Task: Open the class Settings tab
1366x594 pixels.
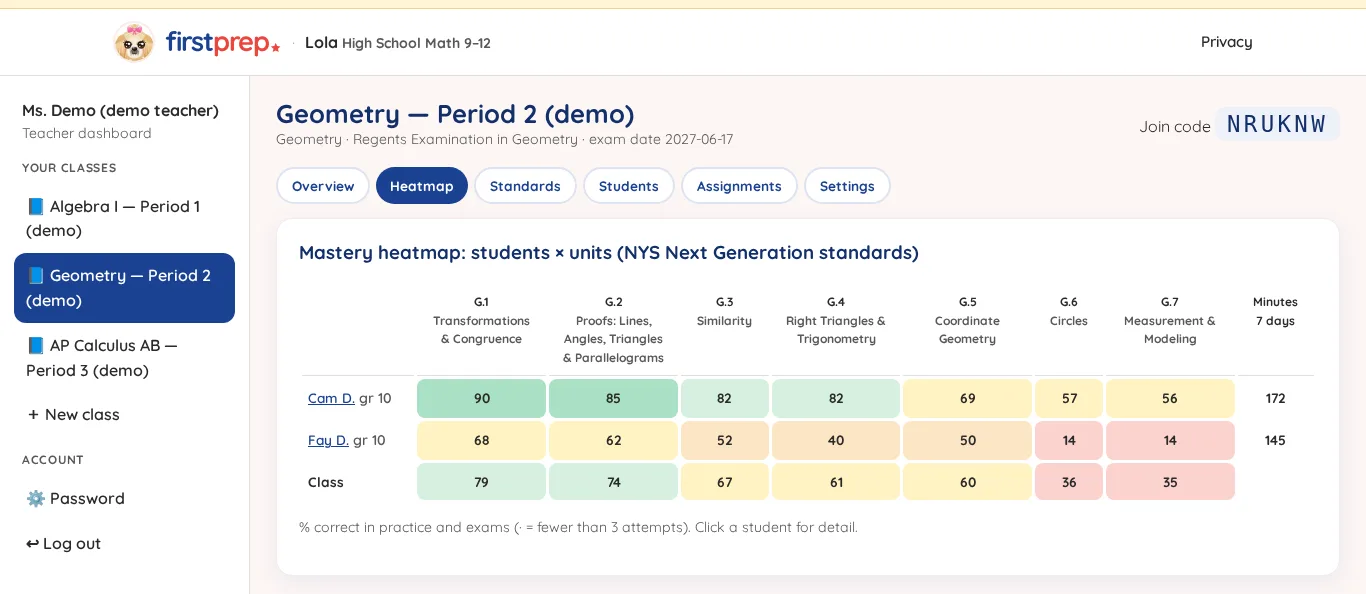Action: [x=847, y=186]
